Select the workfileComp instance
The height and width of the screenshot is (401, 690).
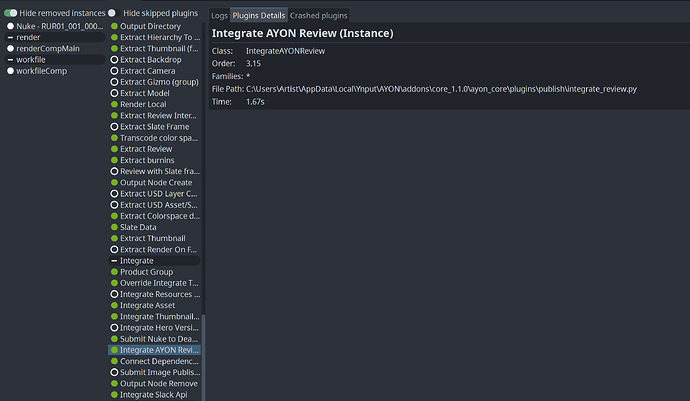pyautogui.click(x=55, y=71)
